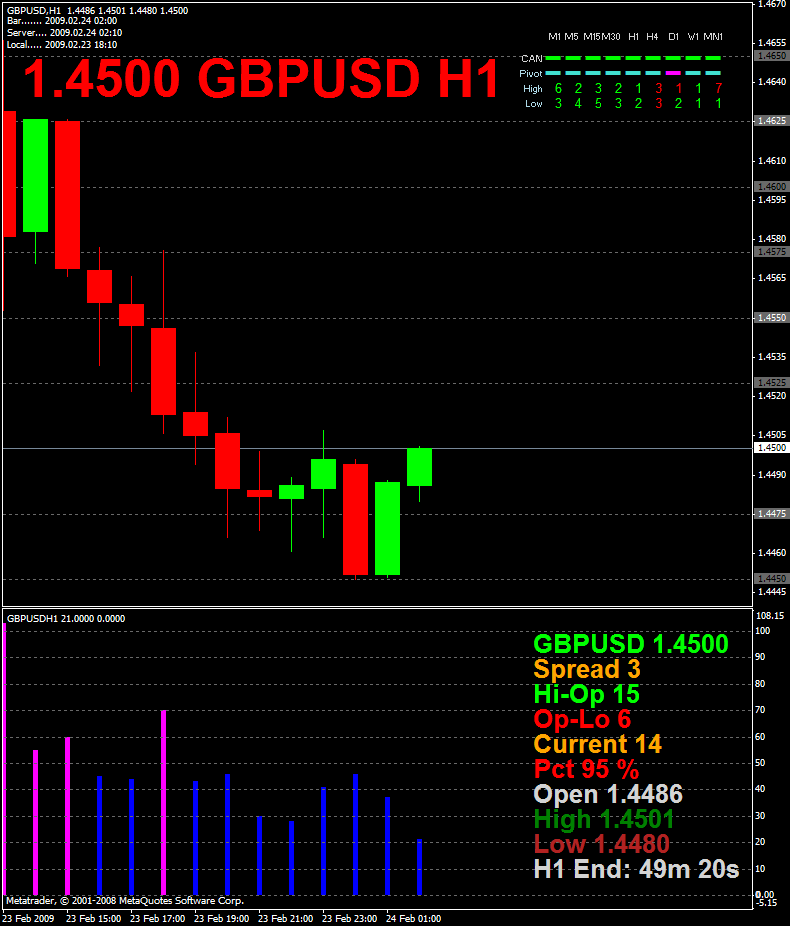The width and height of the screenshot is (790, 926).
Task: Select the "Server.... 2009.02.24 02:10" line
Action: (64, 33)
